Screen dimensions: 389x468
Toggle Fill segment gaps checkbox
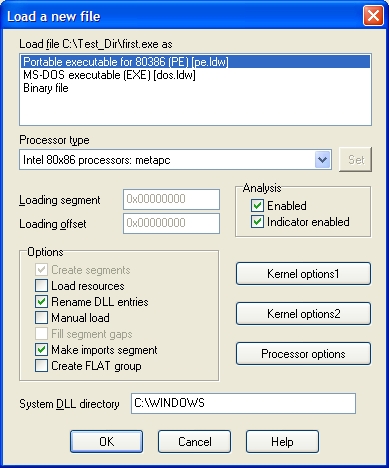41,334
